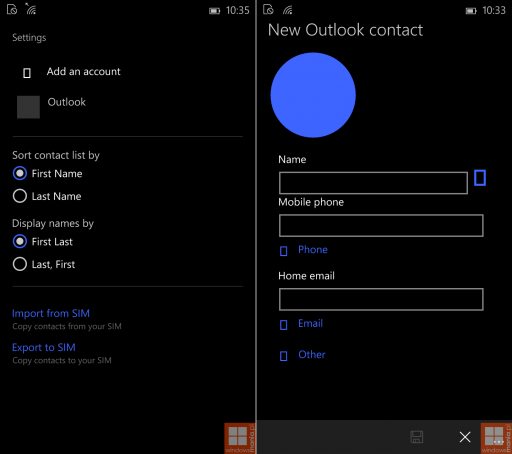Open the Outlook account entry
512x454 pixels.
(66, 102)
